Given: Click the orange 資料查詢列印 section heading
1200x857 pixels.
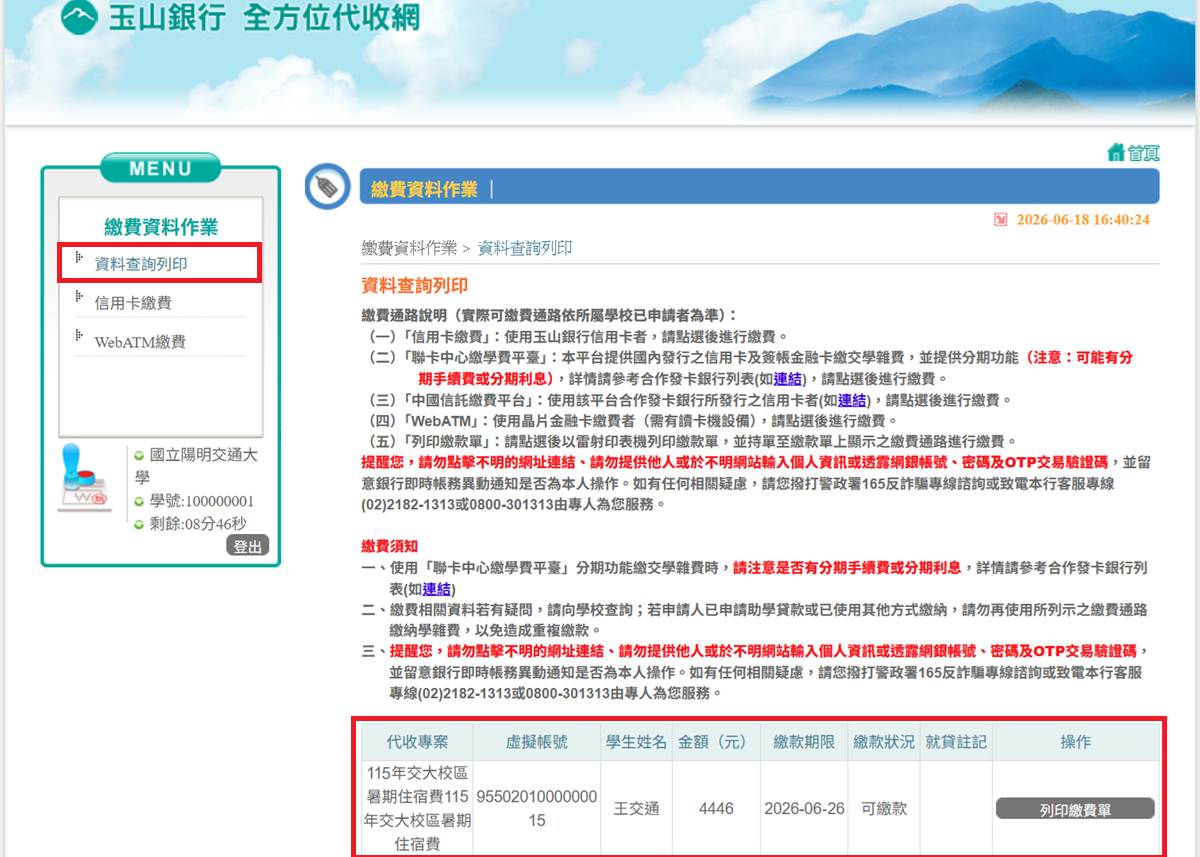Looking at the screenshot, I should [x=415, y=286].
